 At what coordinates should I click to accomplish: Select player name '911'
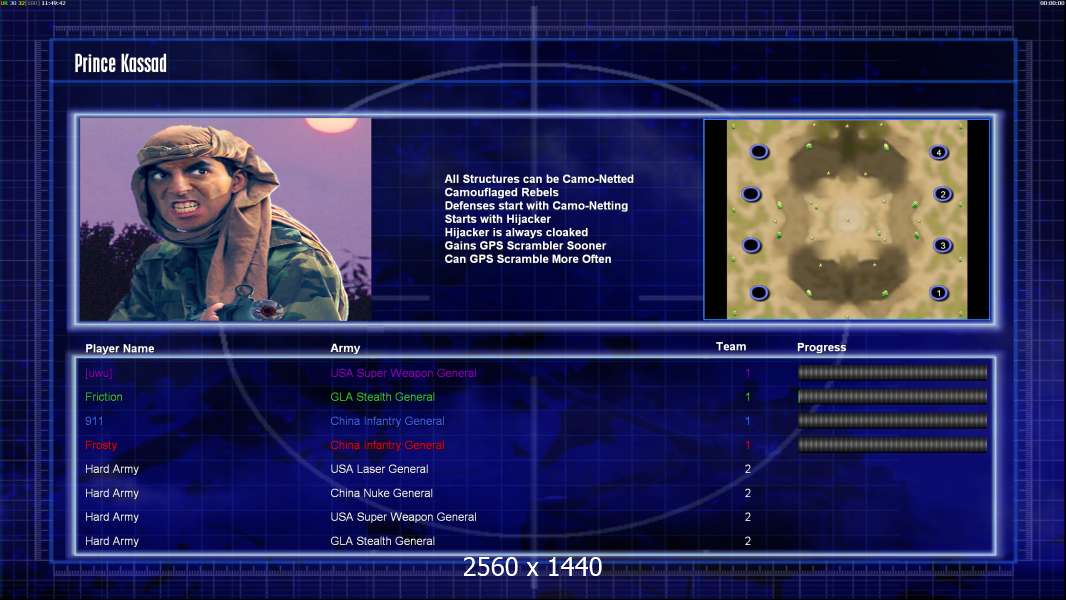pyautogui.click(x=94, y=421)
